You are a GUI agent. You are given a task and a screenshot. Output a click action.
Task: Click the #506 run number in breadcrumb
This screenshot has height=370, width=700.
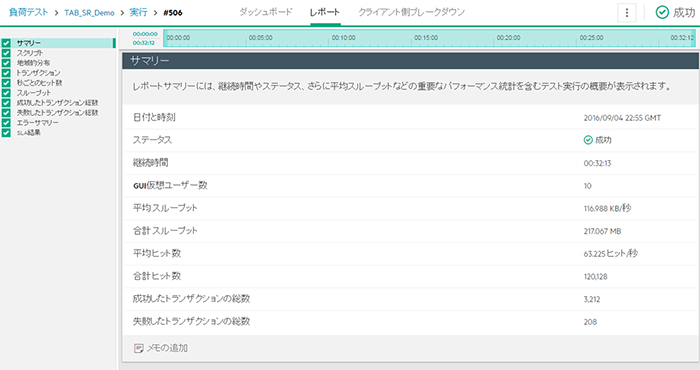[173, 12]
